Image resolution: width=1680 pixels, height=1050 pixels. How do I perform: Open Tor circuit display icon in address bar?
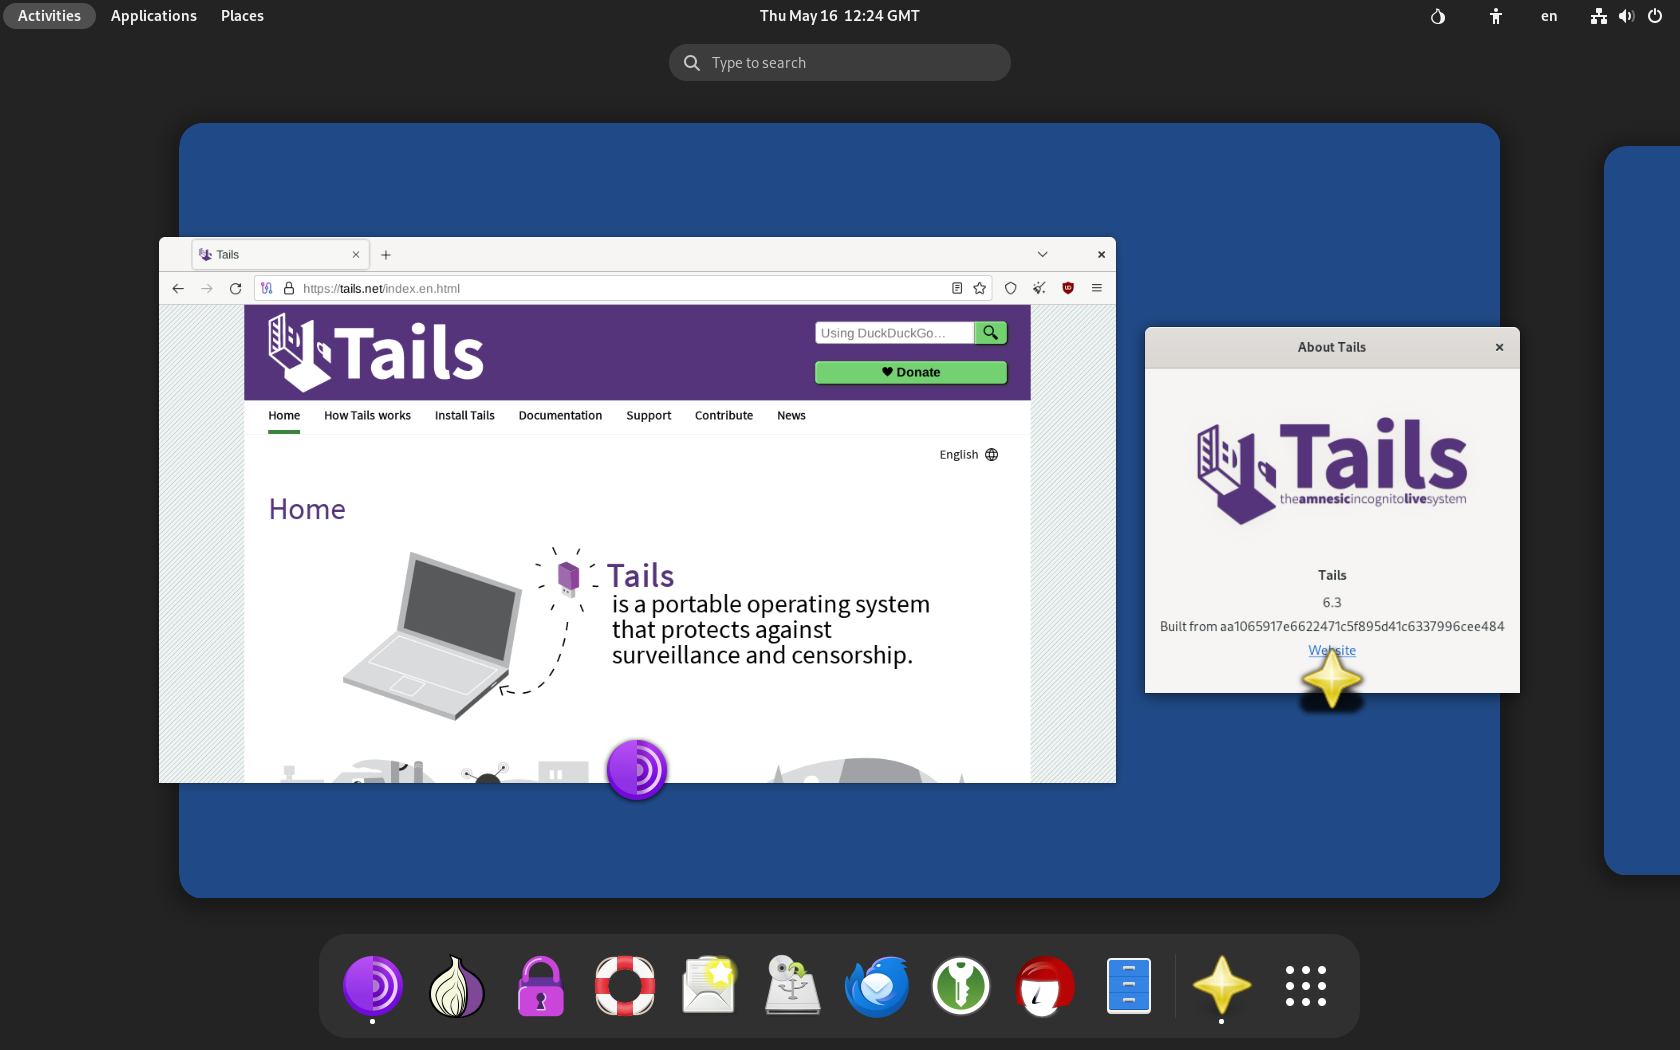(267, 288)
